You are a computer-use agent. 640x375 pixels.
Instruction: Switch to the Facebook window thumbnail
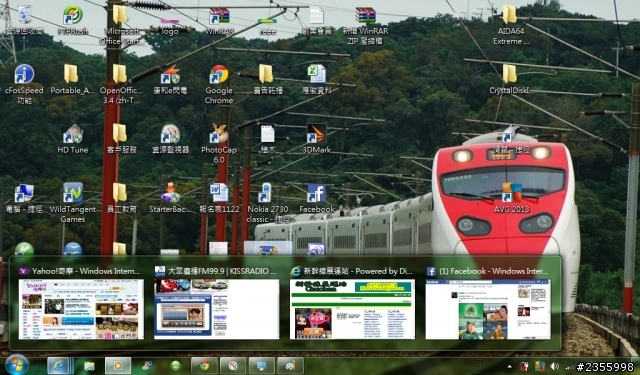tap(488, 309)
